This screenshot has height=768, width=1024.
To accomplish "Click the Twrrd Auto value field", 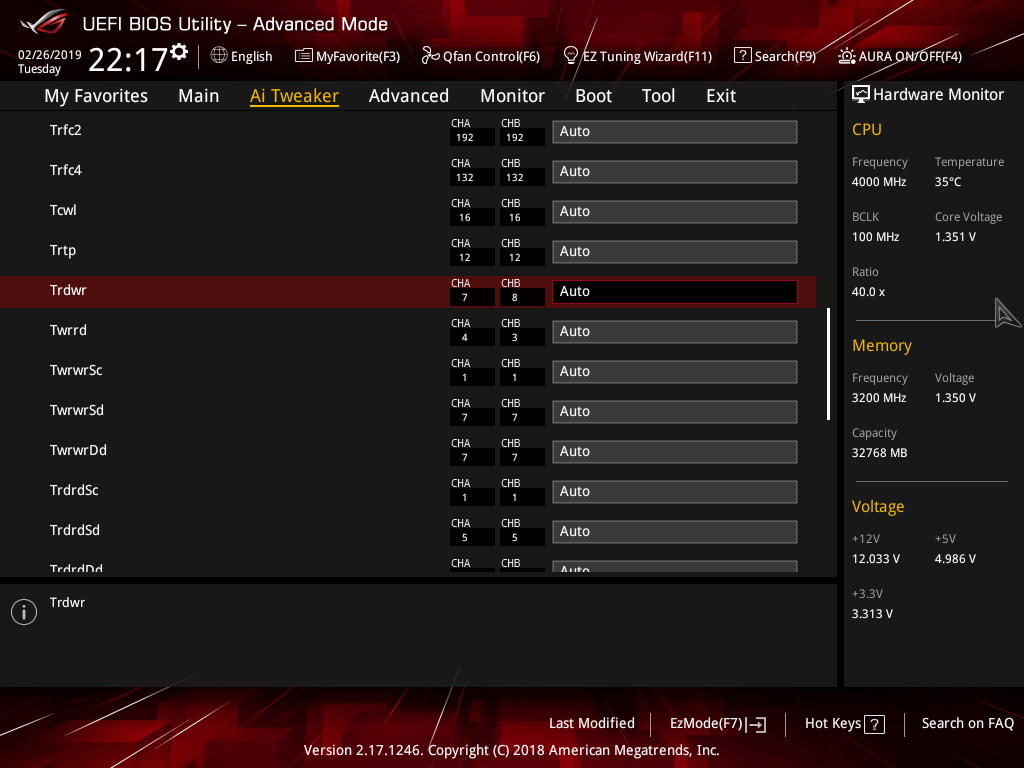I will tap(675, 331).
